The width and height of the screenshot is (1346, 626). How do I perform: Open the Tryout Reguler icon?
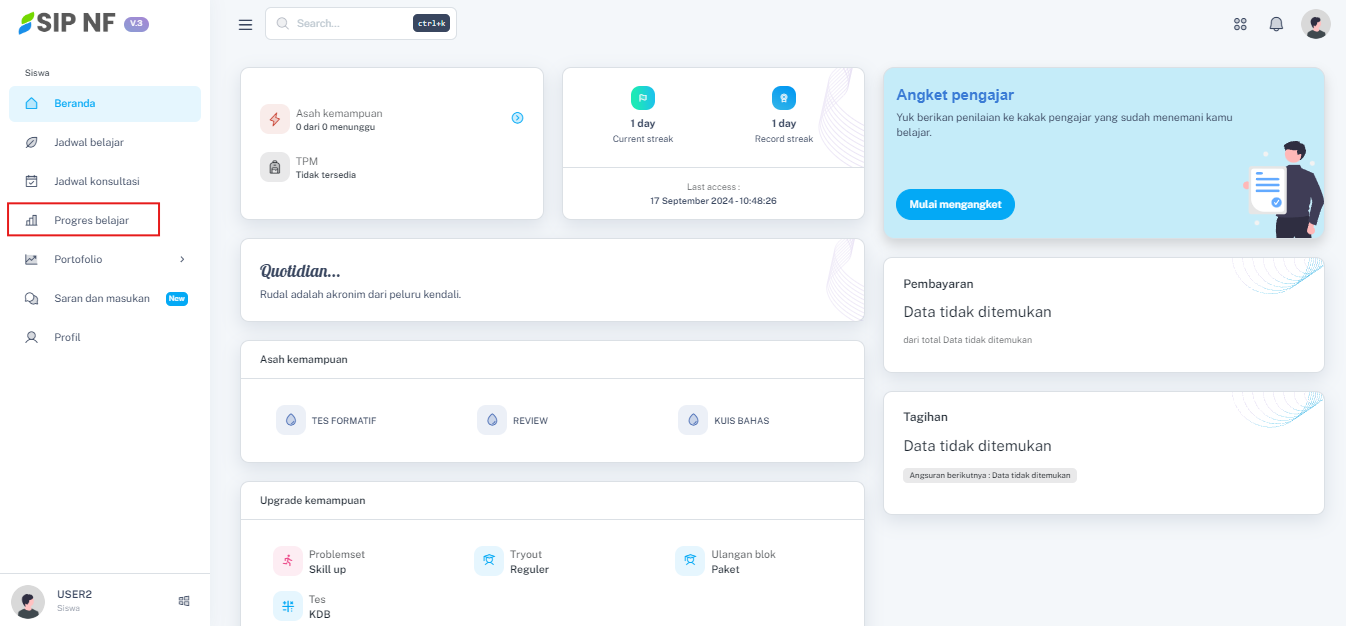489,561
